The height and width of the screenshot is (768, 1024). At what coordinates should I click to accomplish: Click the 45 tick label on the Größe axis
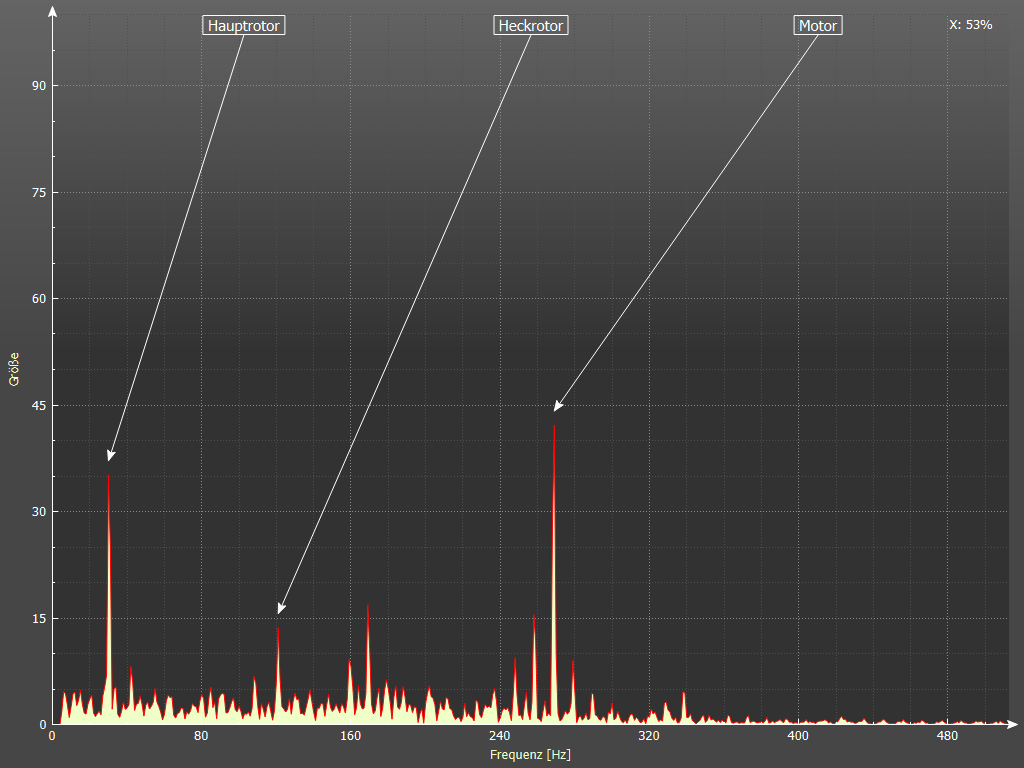pos(39,405)
